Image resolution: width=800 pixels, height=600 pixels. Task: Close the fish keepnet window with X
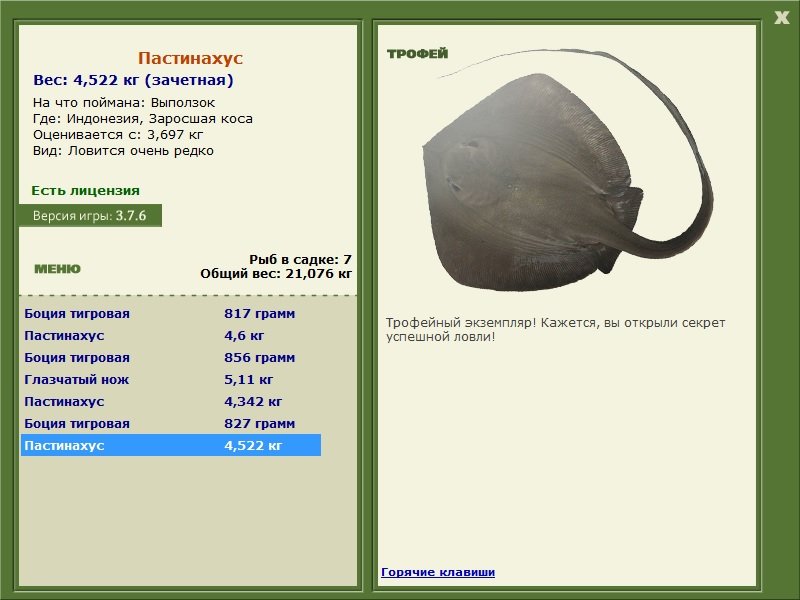(781, 18)
